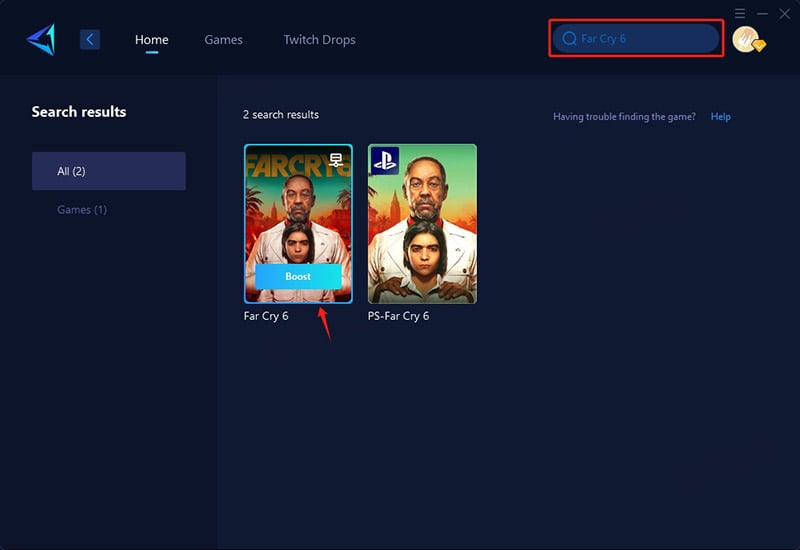
Task: Click the PC platform icon on Far Cry 6 cover
Action: coord(337,160)
